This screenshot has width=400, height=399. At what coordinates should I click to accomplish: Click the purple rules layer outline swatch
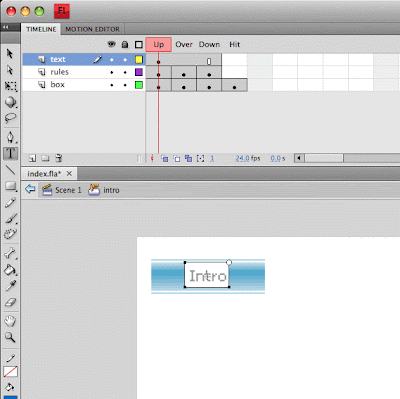tap(139, 72)
